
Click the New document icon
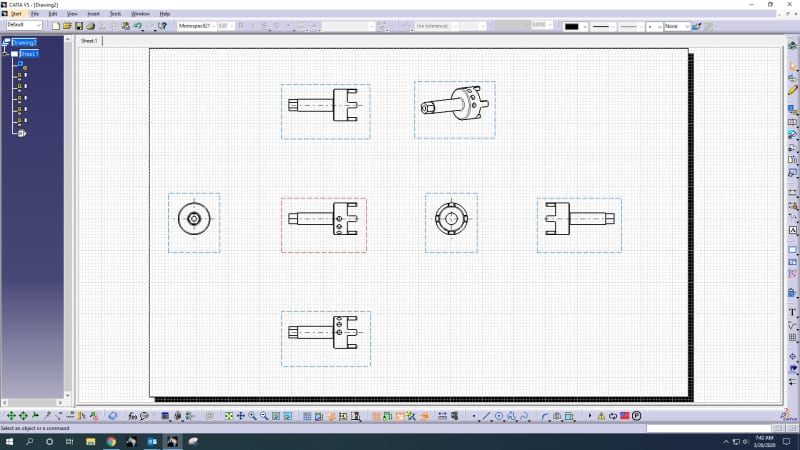click(56, 26)
